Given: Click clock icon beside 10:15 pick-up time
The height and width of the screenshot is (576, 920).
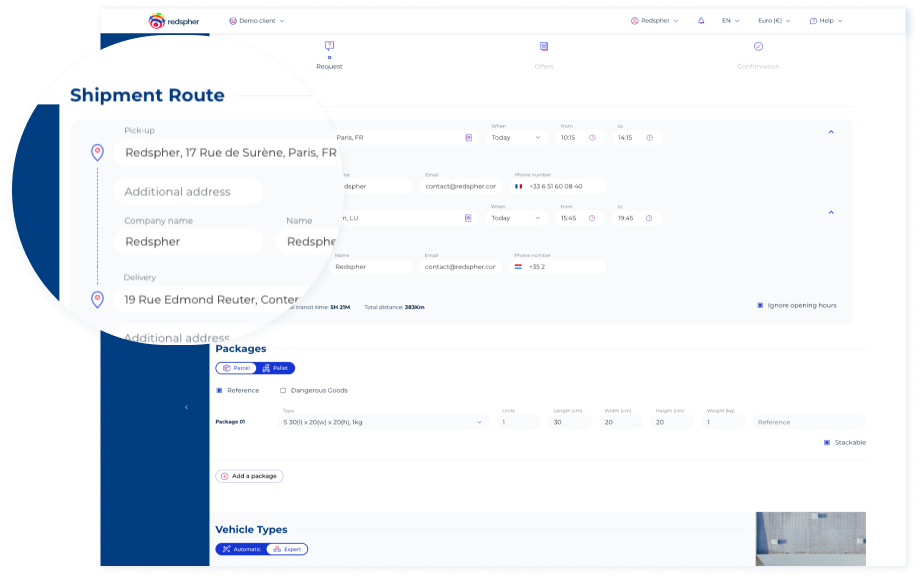Looking at the screenshot, I should [593, 138].
